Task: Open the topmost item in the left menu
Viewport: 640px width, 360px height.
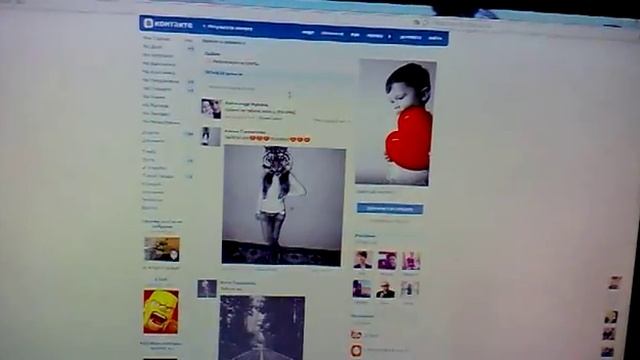Action: (x=156, y=39)
